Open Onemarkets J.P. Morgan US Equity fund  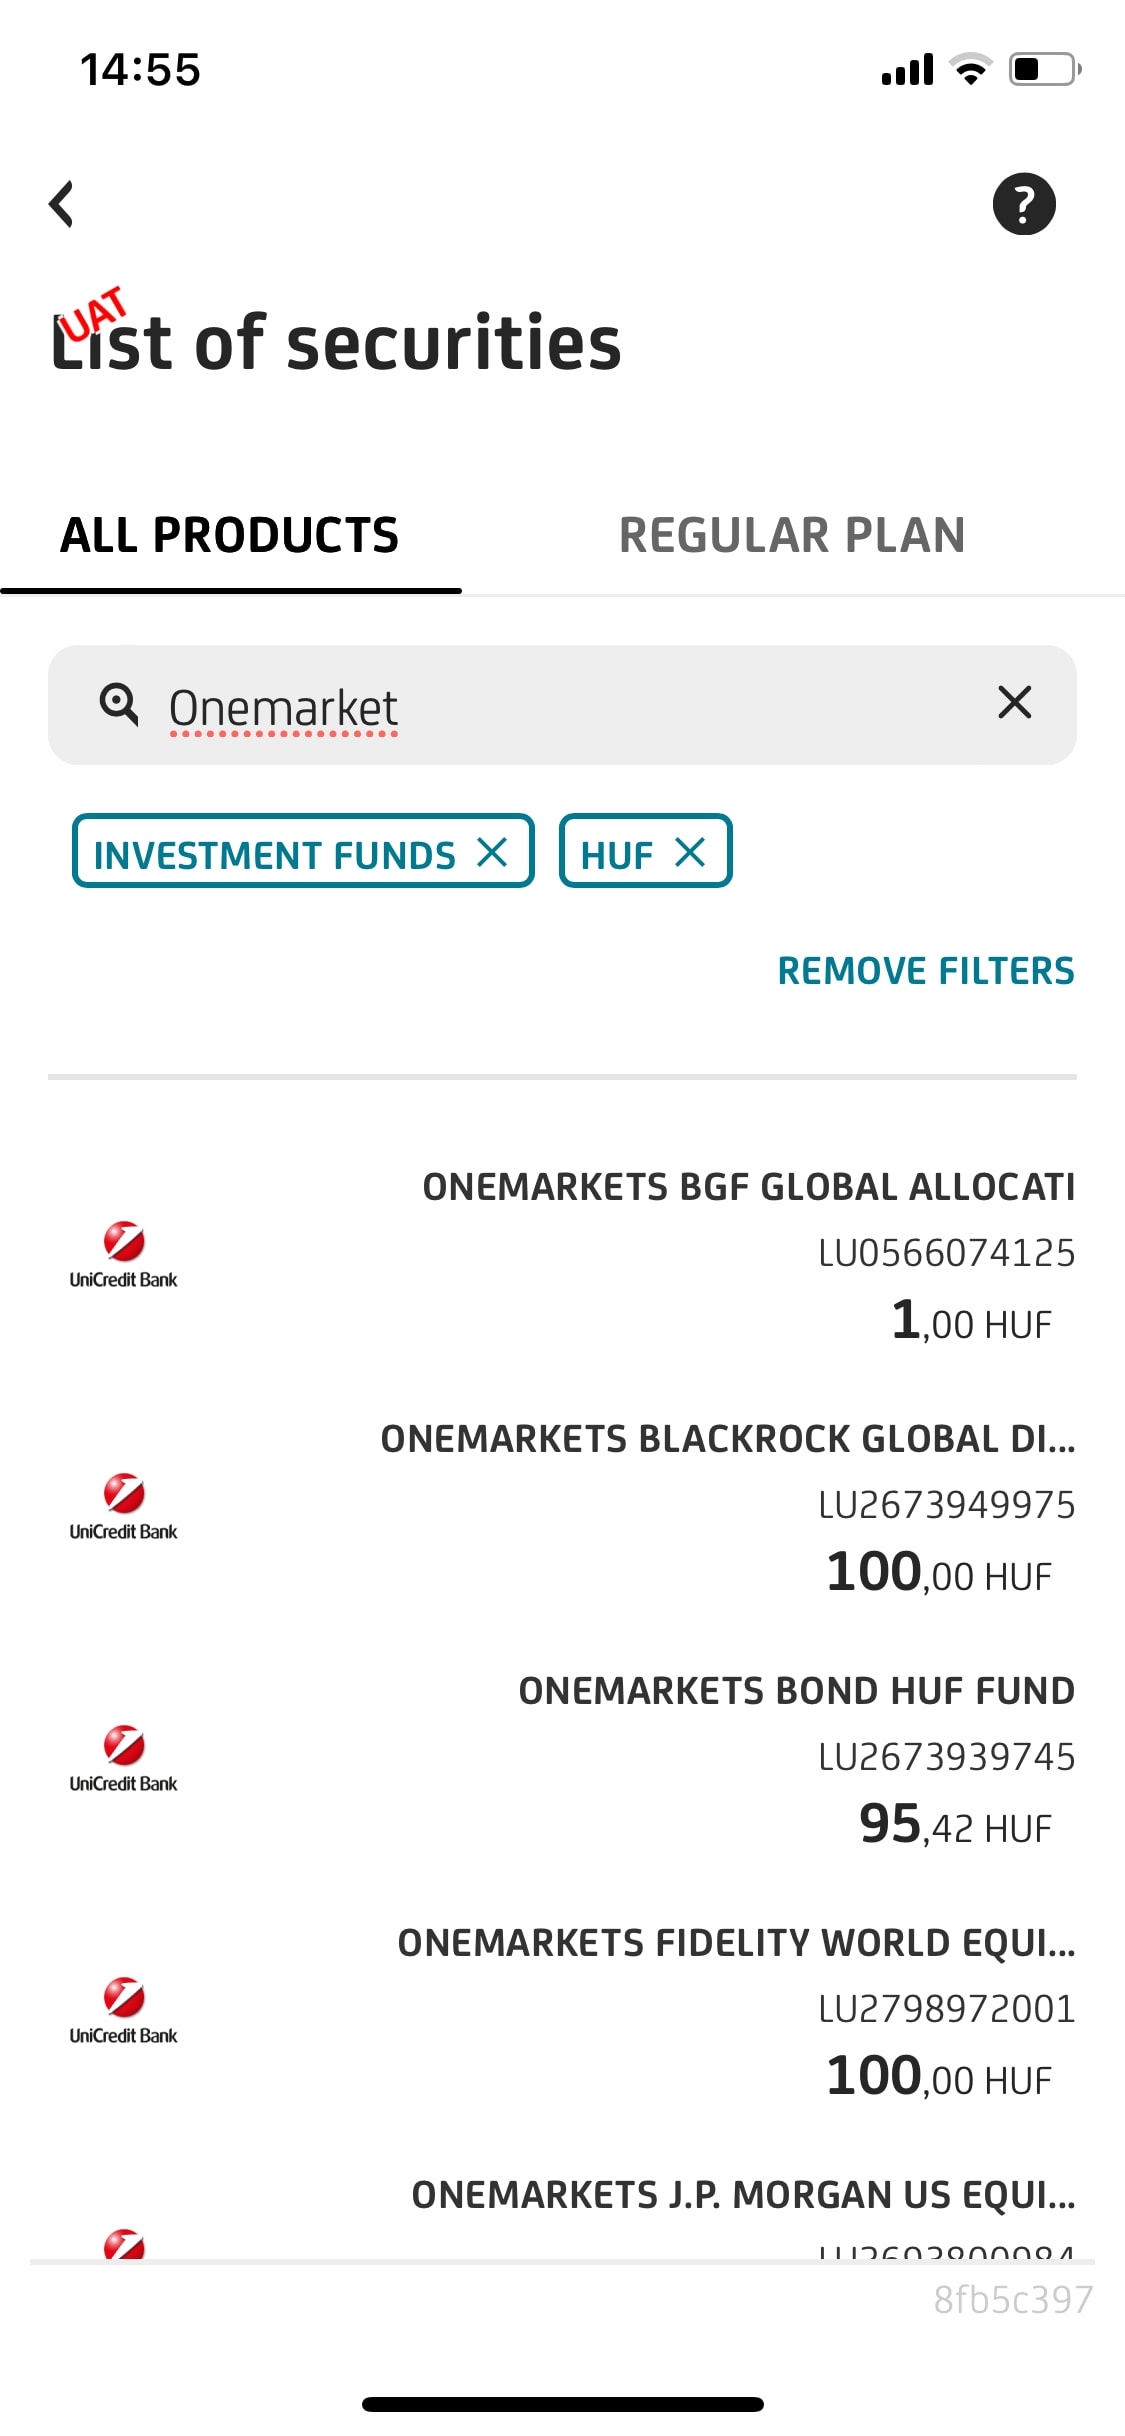tap(743, 2195)
